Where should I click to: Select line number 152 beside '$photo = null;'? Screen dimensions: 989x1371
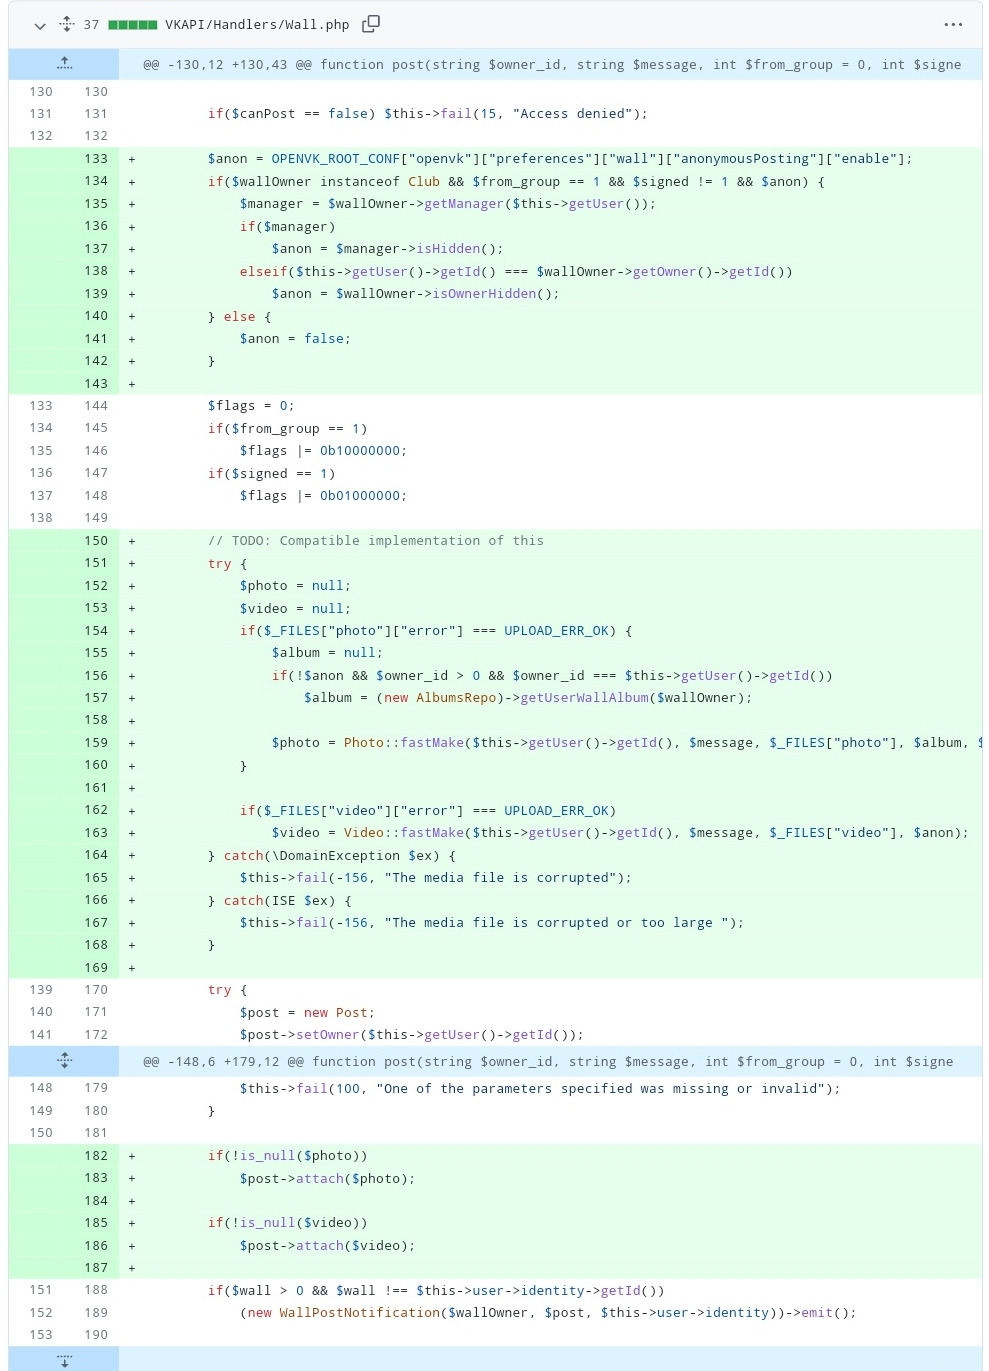96,585
